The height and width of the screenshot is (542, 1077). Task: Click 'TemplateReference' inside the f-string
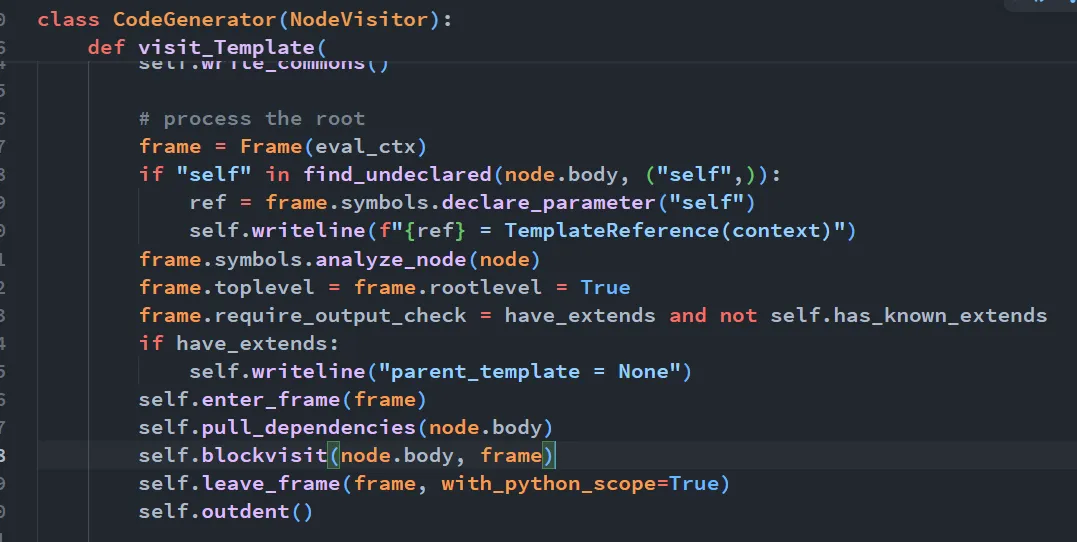612,230
